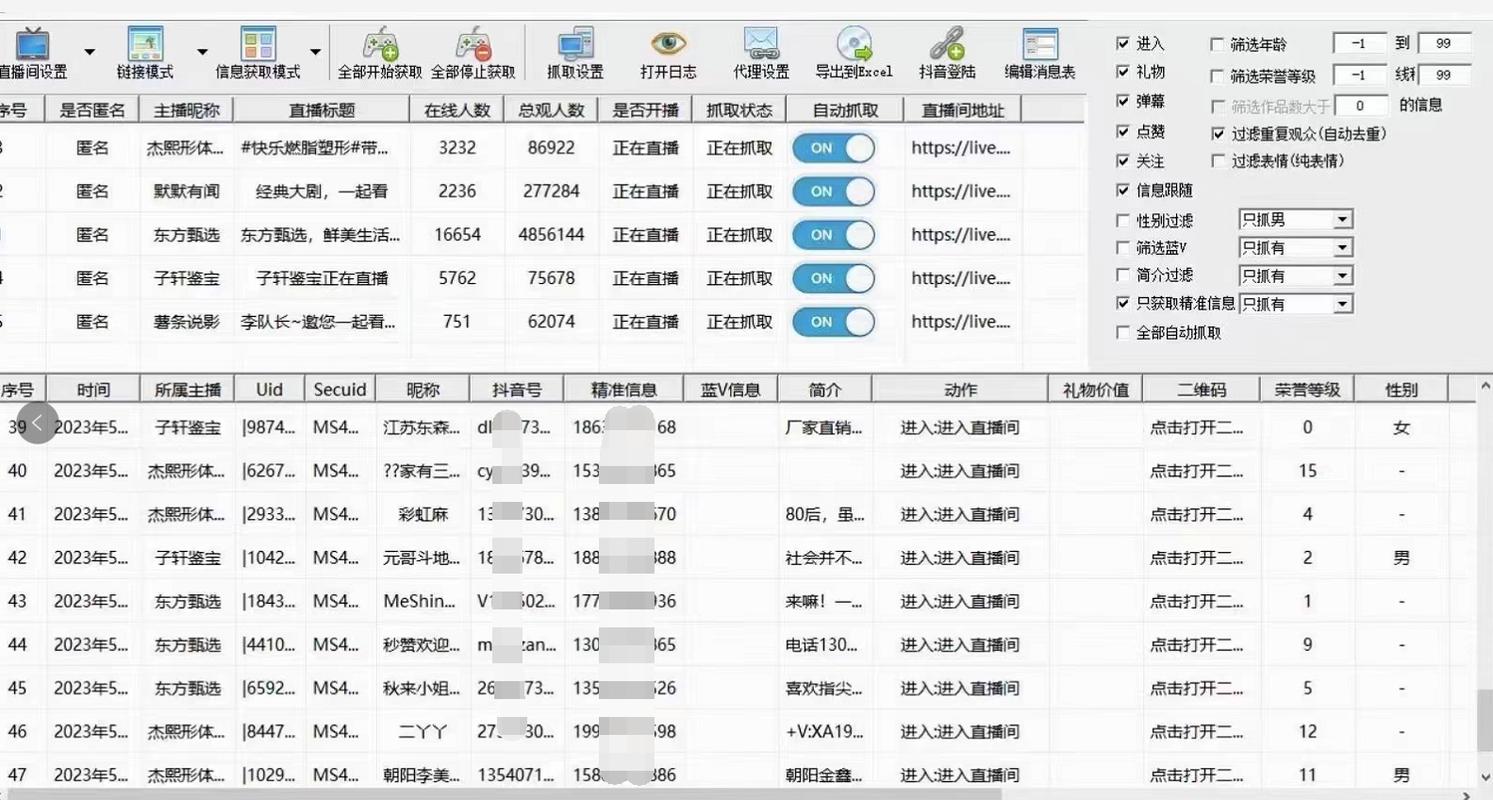Click the 荣誉等级 column header

(x=1307, y=390)
